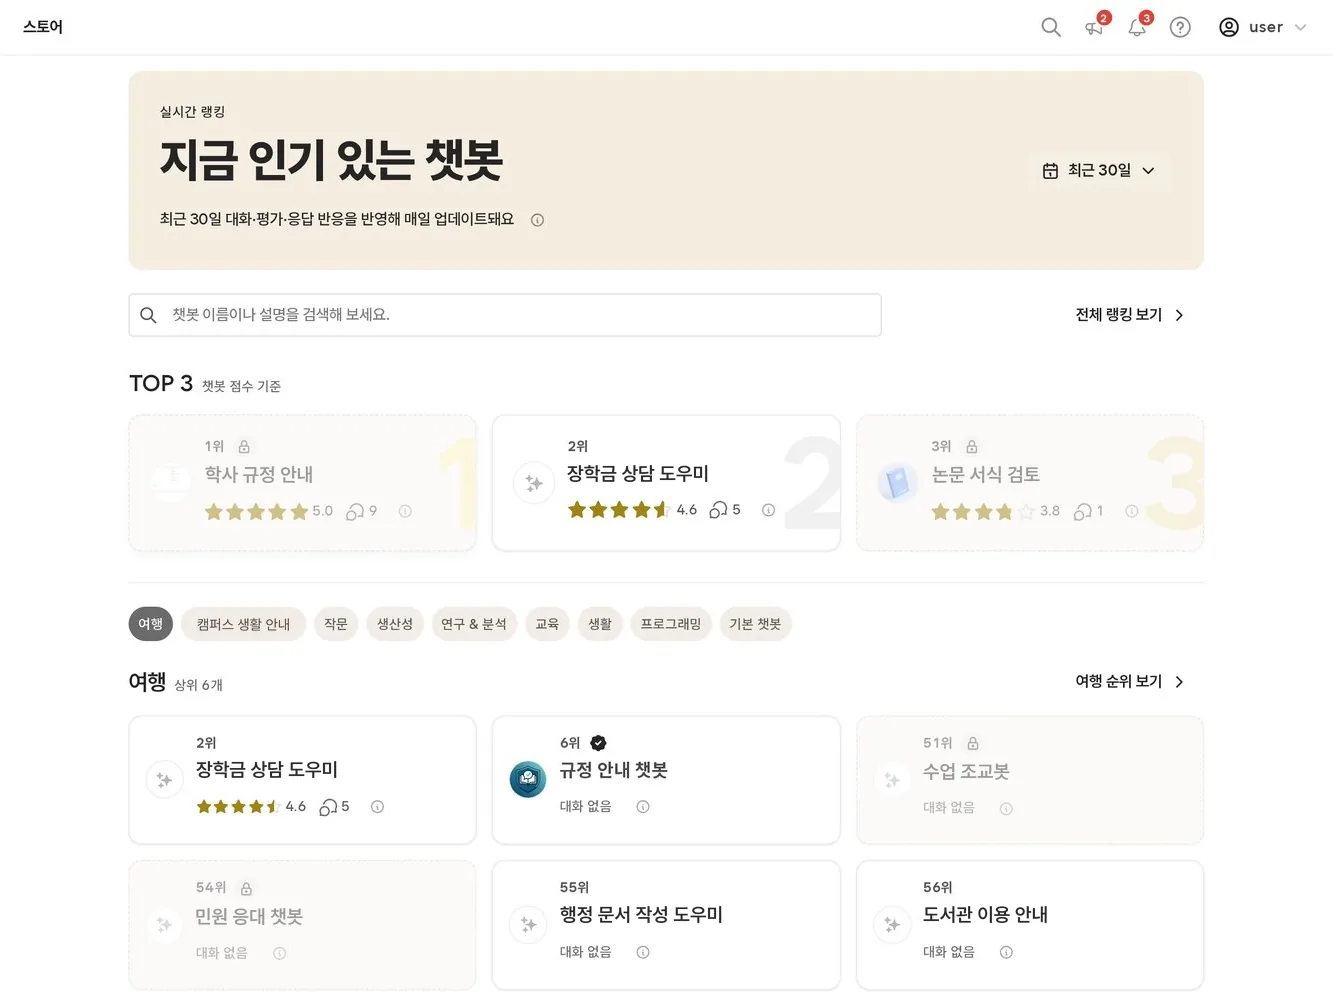Open the 여행 순위 보기 link

point(1130,682)
